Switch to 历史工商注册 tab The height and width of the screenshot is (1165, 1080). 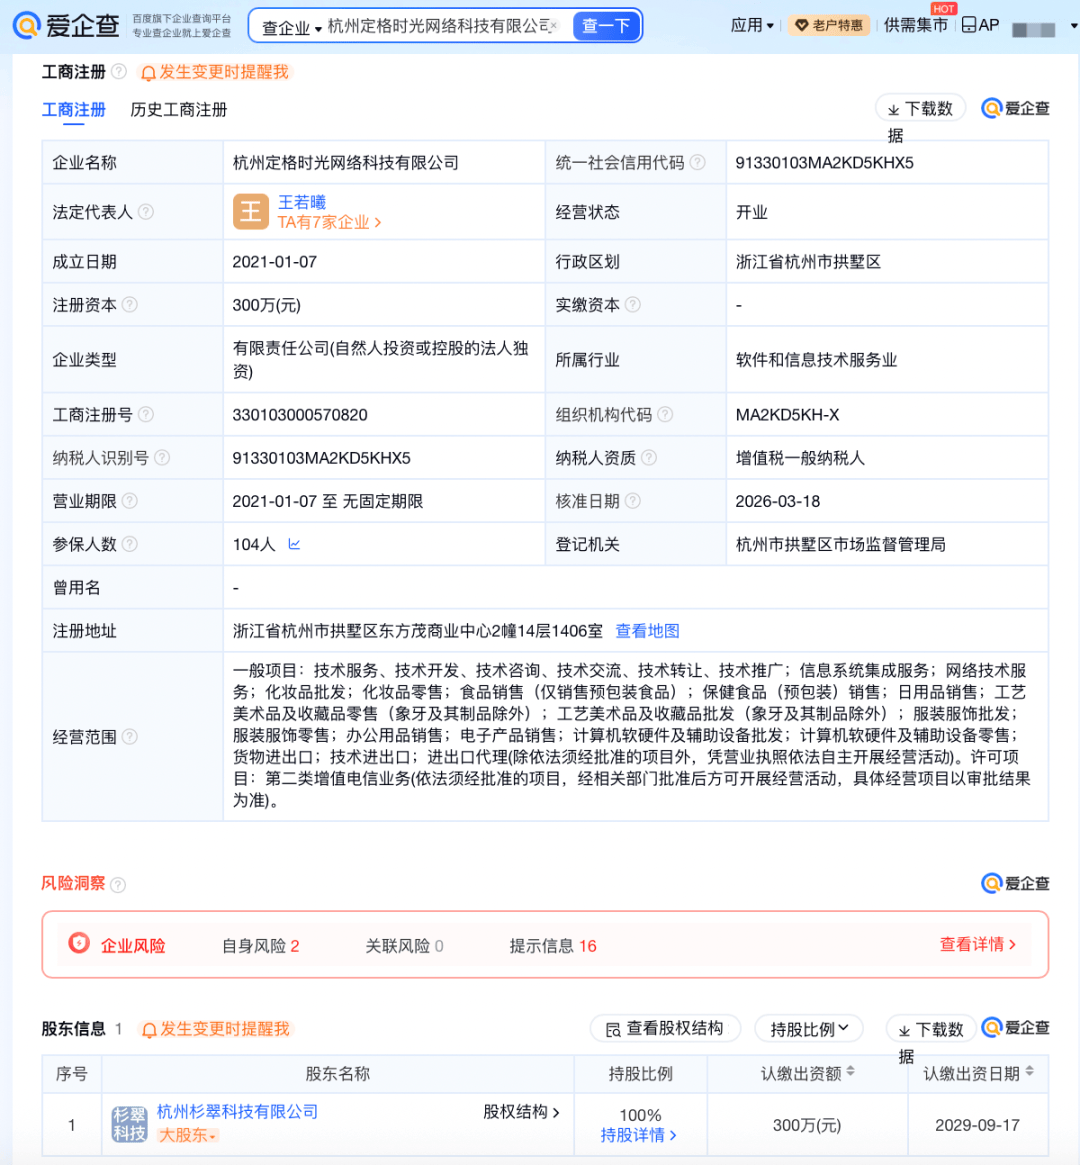[x=179, y=110]
